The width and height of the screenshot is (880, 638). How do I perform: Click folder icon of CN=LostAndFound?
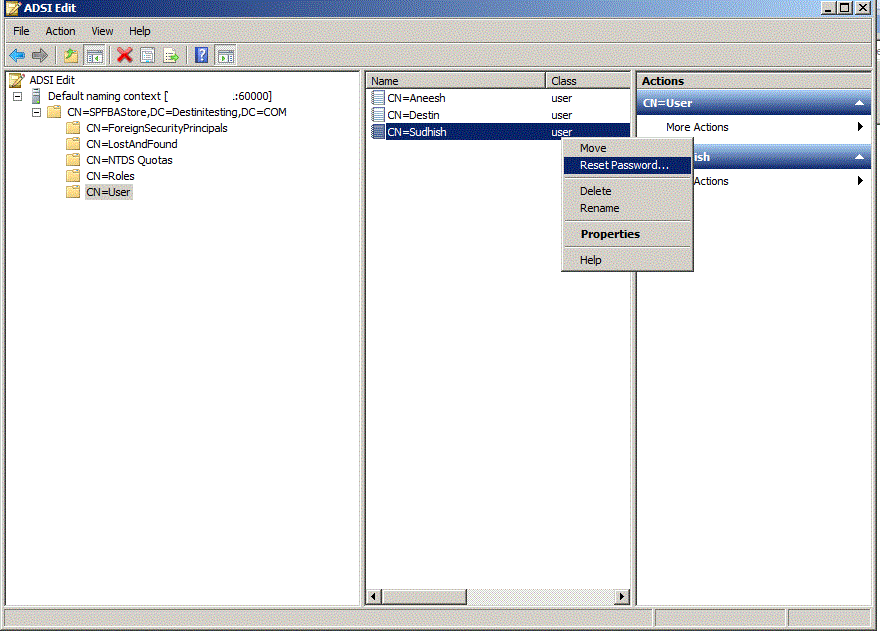point(73,144)
